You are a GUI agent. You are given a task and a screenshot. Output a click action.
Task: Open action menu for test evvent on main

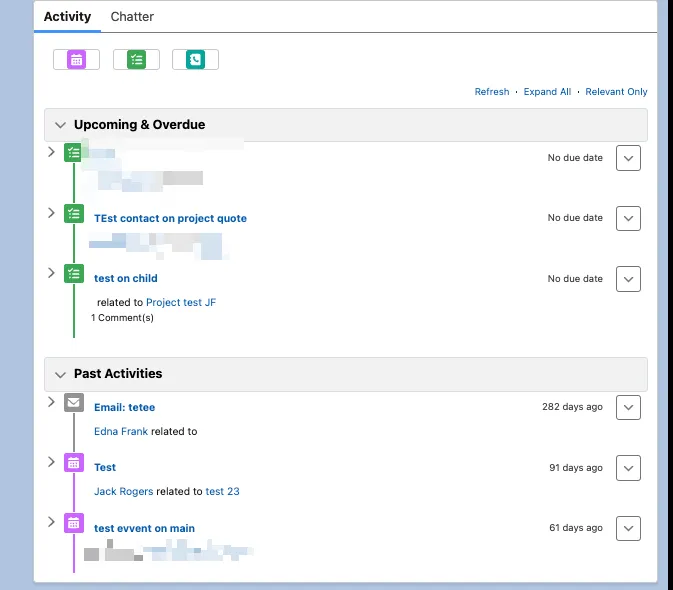point(628,528)
